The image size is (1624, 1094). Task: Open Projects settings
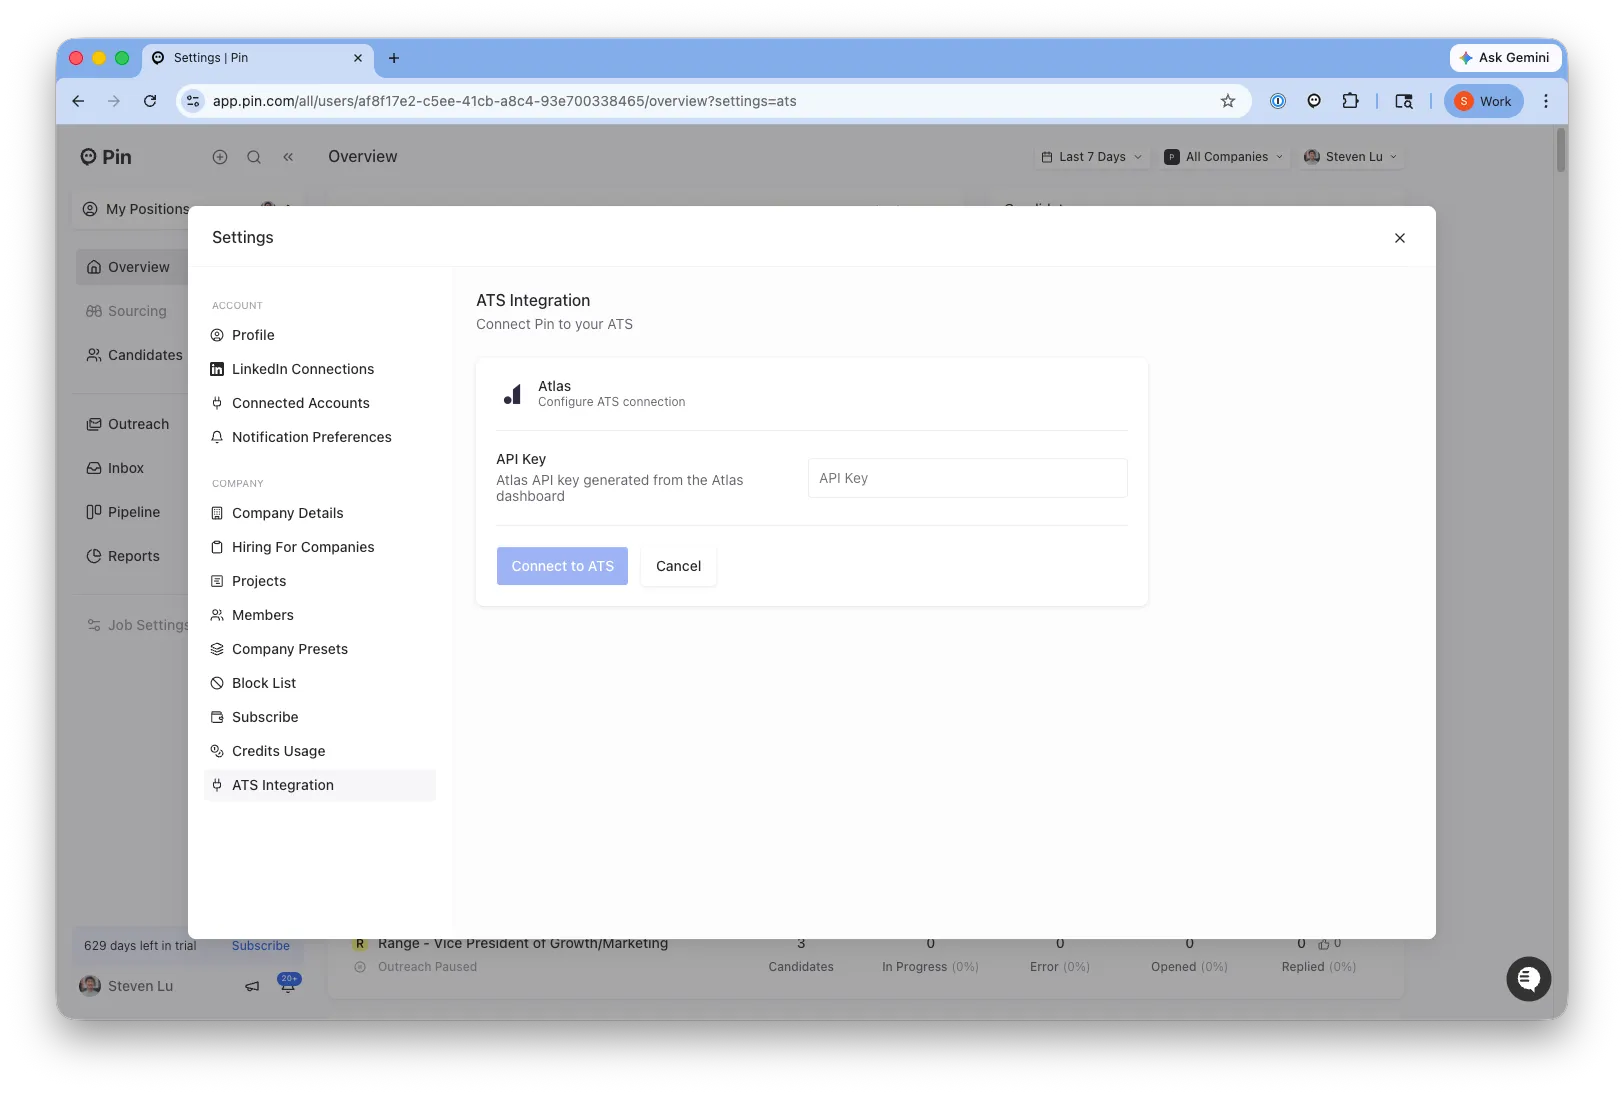320,581
